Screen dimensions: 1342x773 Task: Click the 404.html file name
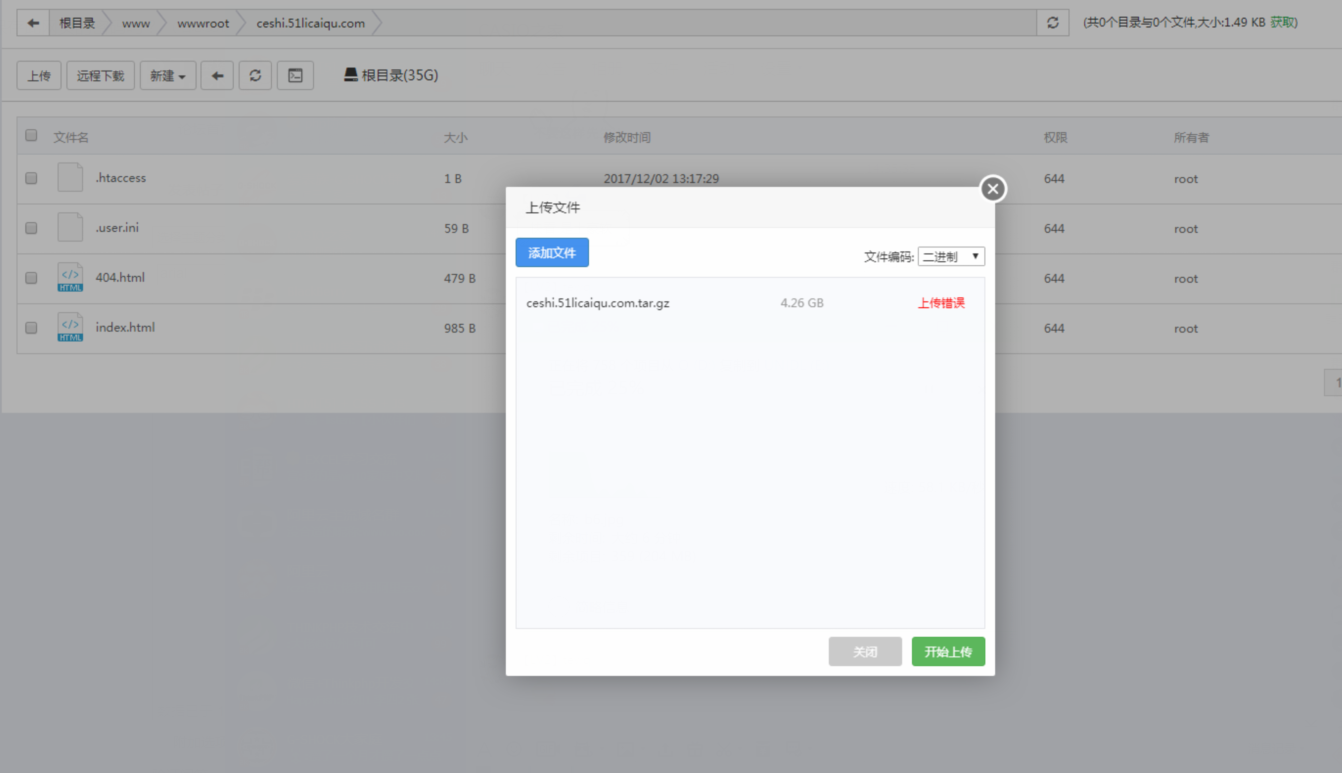(120, 278)
